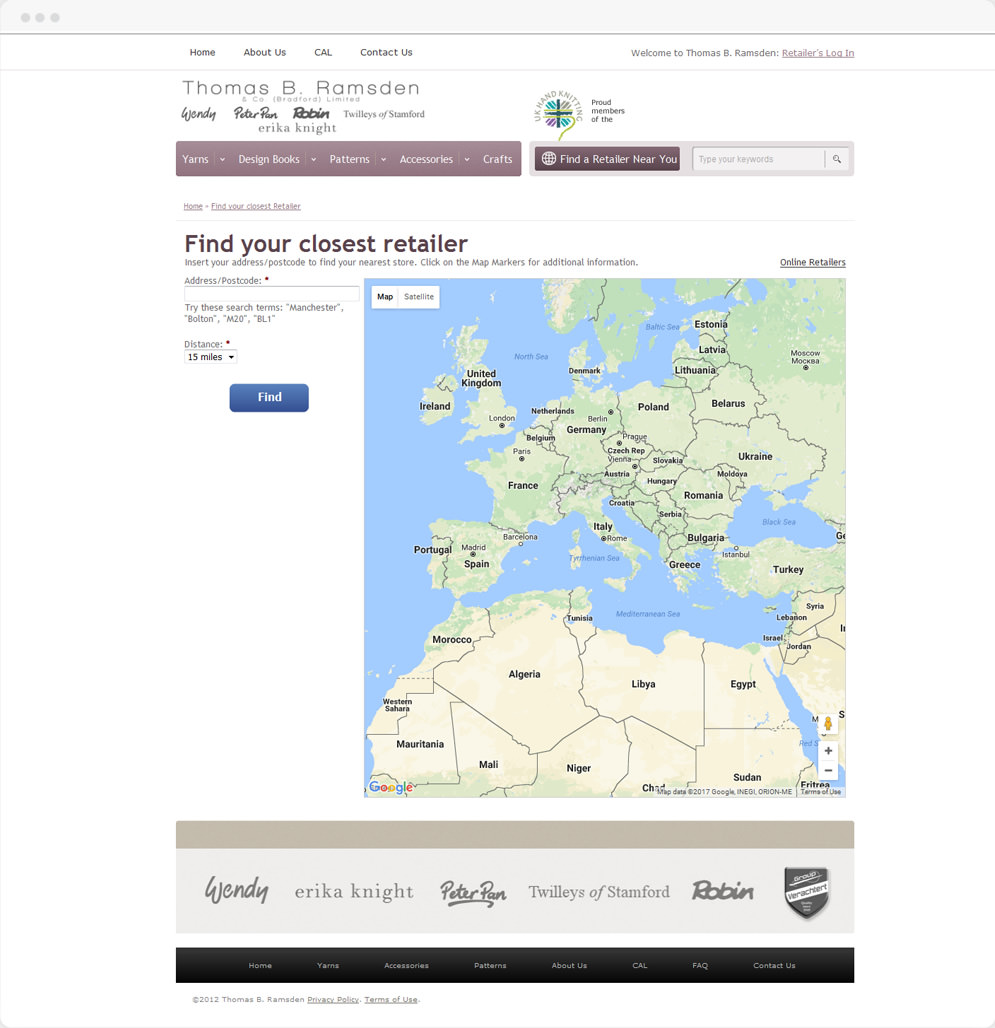
Task: Click the Twilleys of Stamford header logo
Action: [384, 114]
